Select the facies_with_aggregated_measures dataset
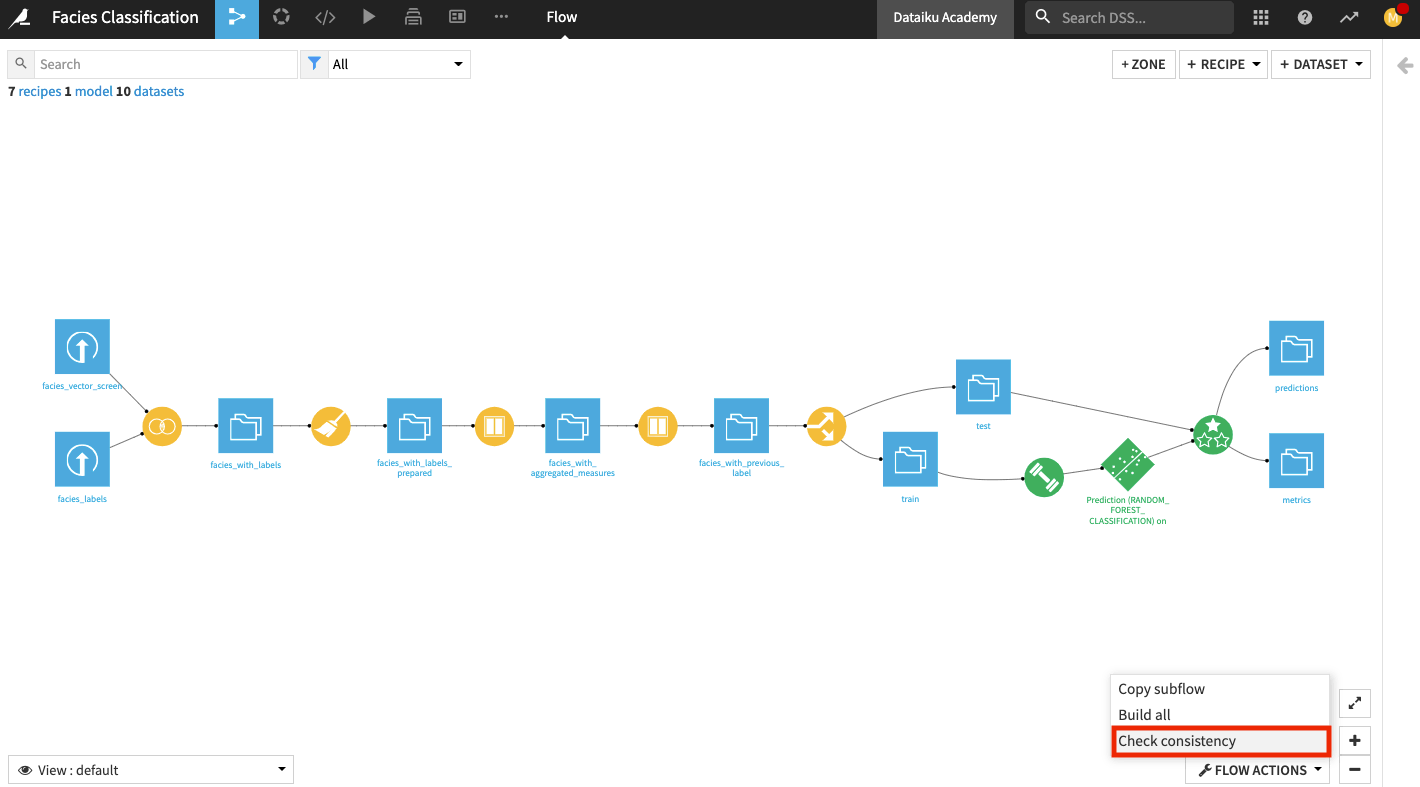This screenshot has height=787, width=1420. (572, 426)
